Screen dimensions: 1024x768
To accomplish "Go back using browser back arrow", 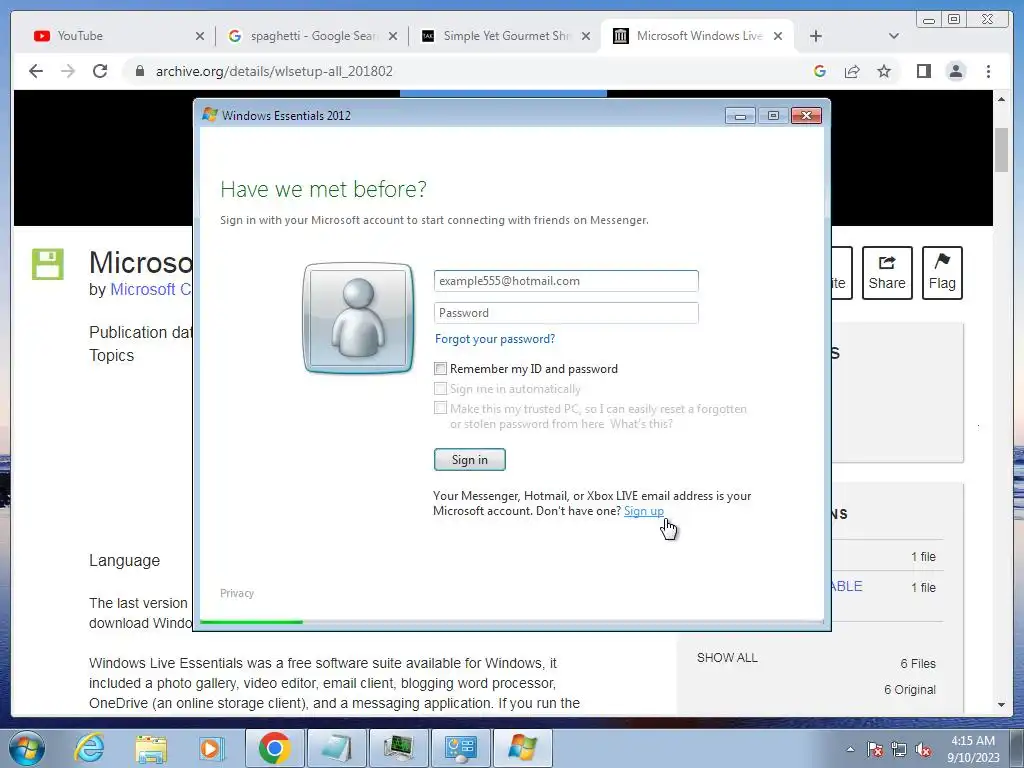I will pyautogui.click(x=36, y=71).
